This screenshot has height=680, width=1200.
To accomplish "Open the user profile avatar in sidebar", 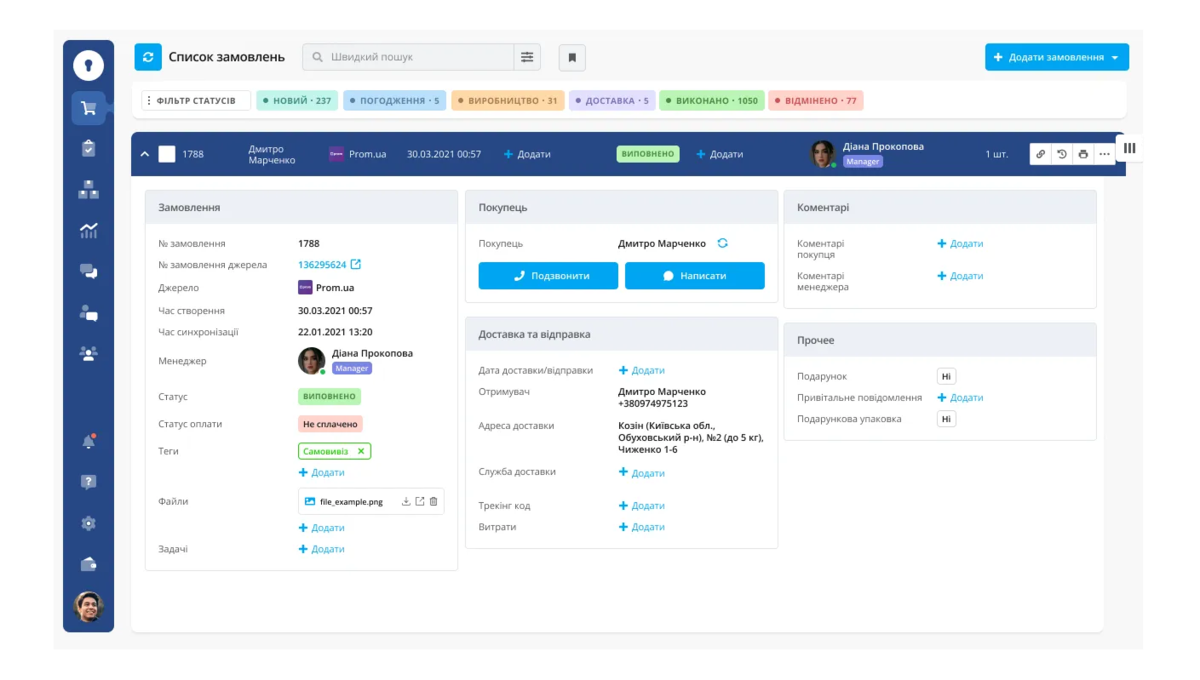I will [89, 606].
